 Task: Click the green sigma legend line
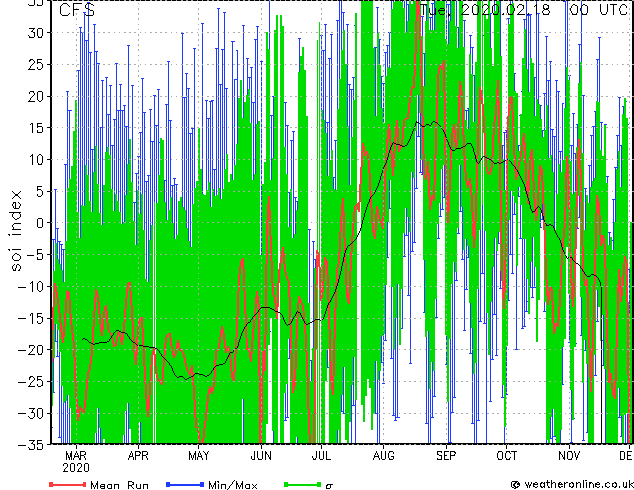click(x=303, y=484)
